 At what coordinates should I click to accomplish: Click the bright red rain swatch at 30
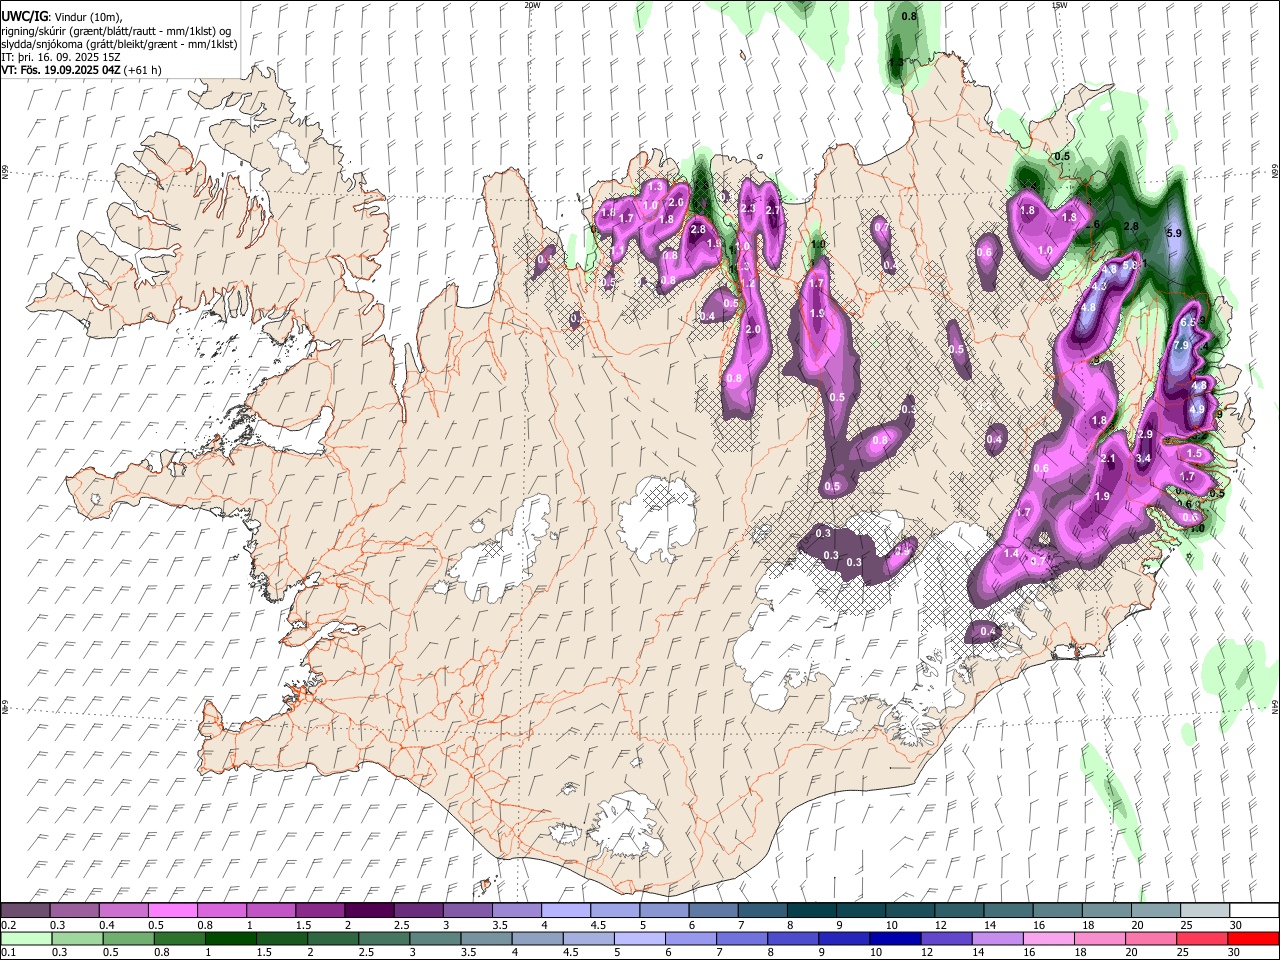click(1252, 938)
